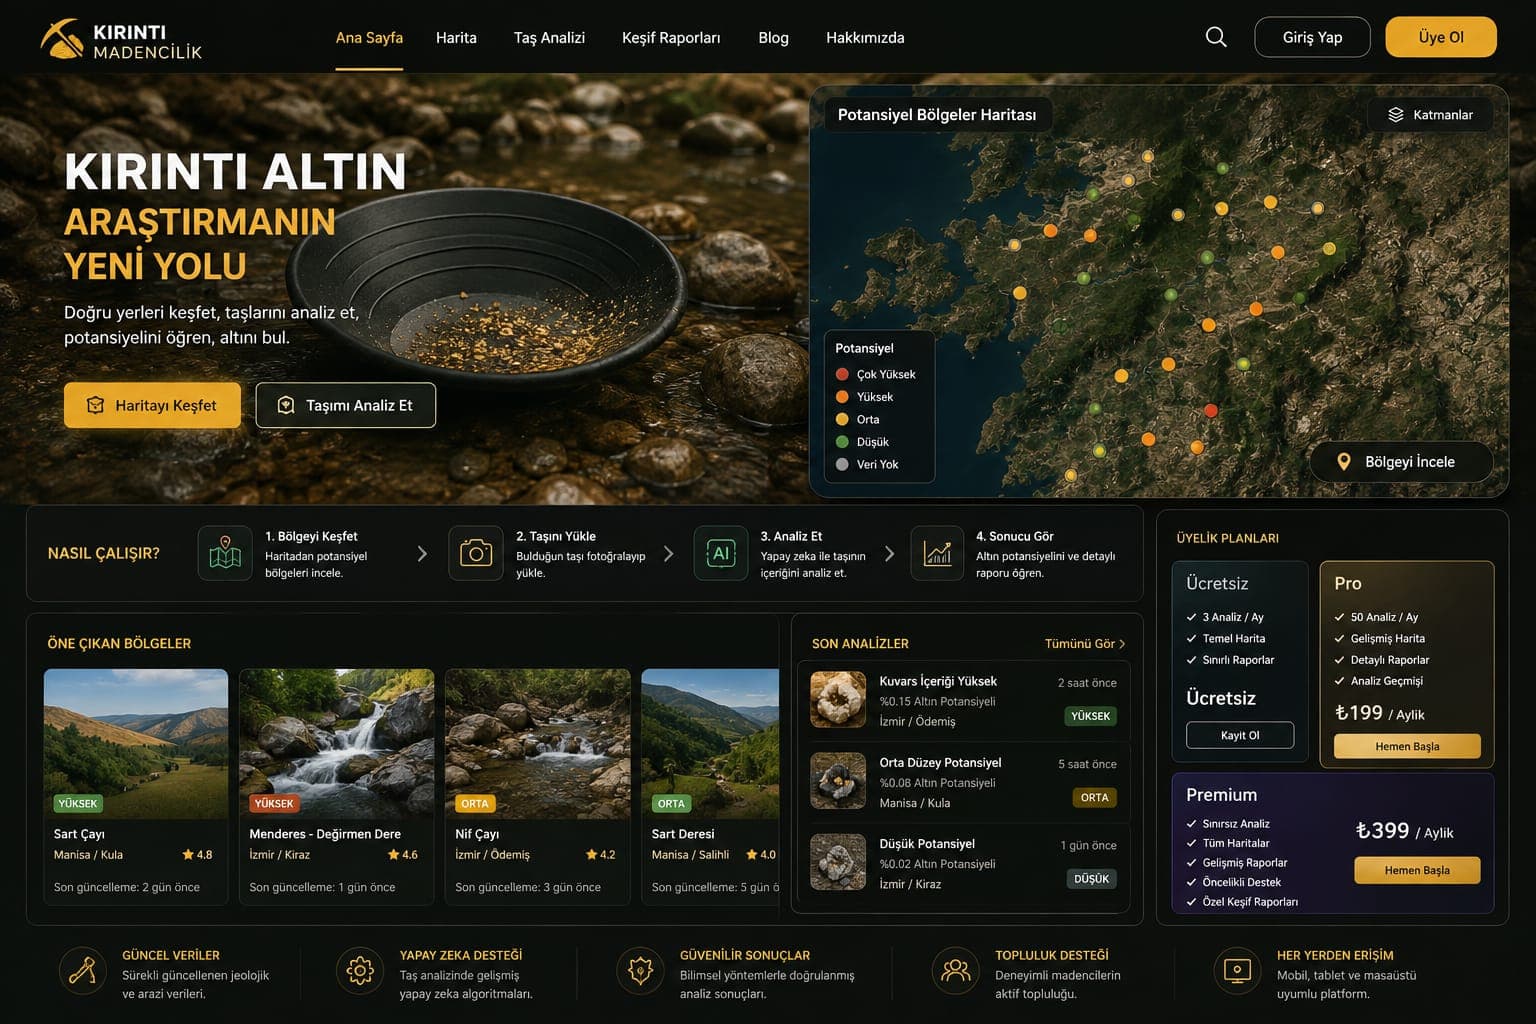Click Hemen Başla in Pro plan
1536x1024 pixels.
[x=1407, y=746]
